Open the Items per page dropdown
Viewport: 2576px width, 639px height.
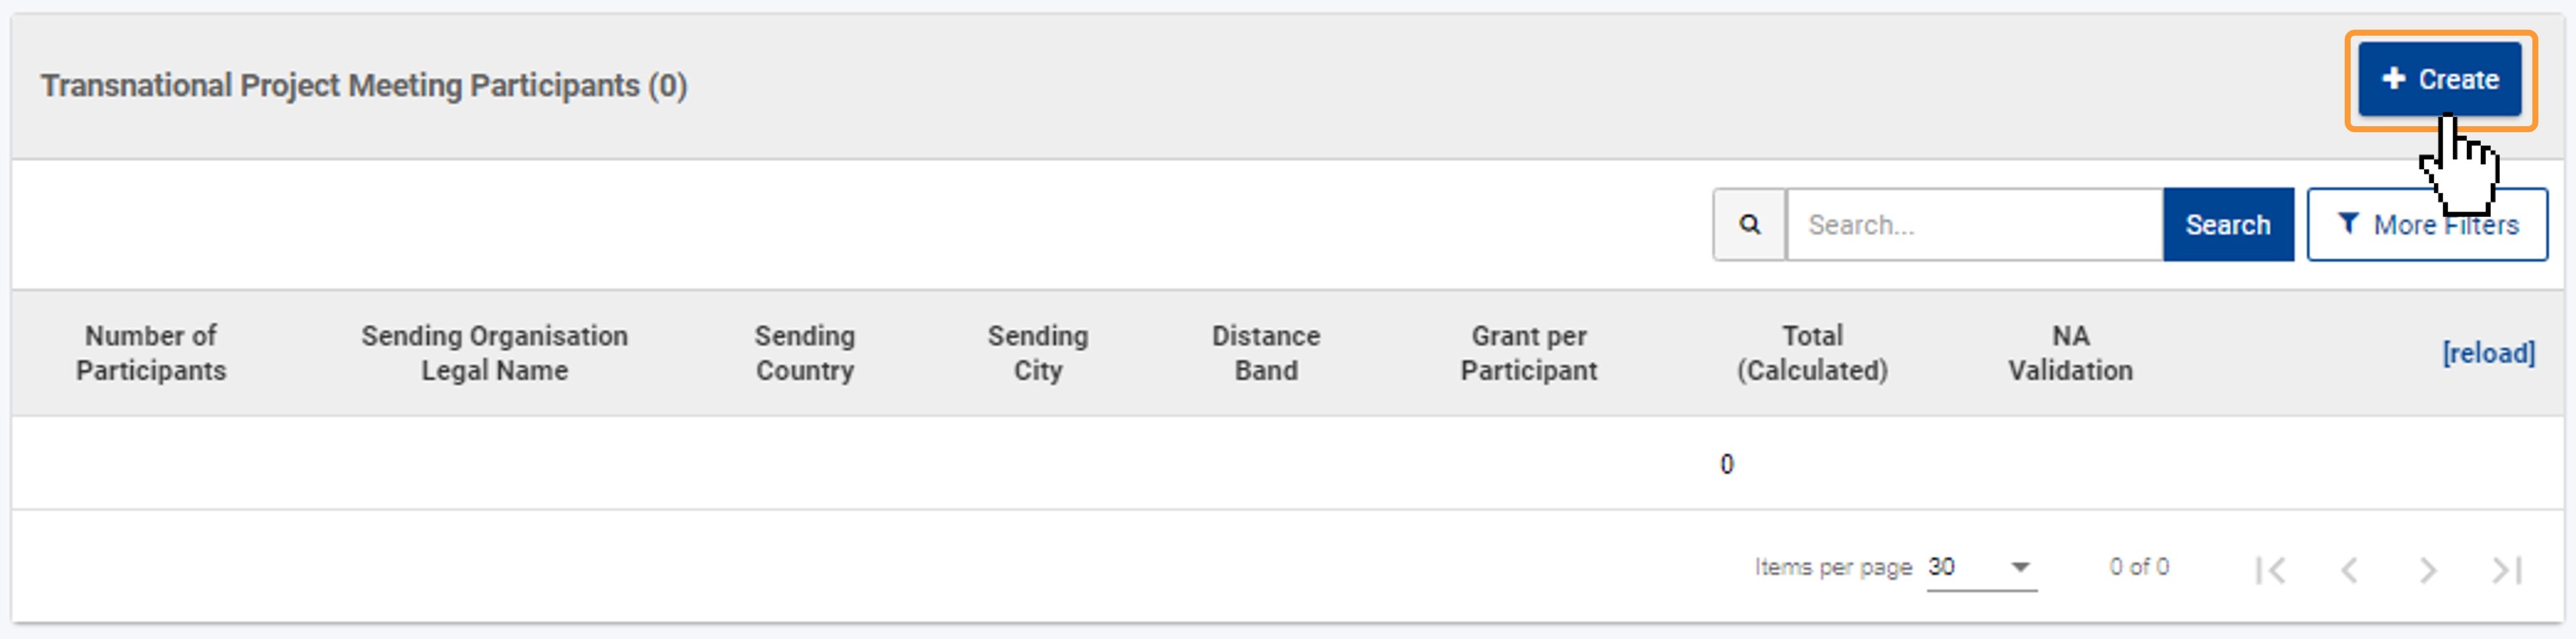pyautogui.click(x=1981, y=568)
